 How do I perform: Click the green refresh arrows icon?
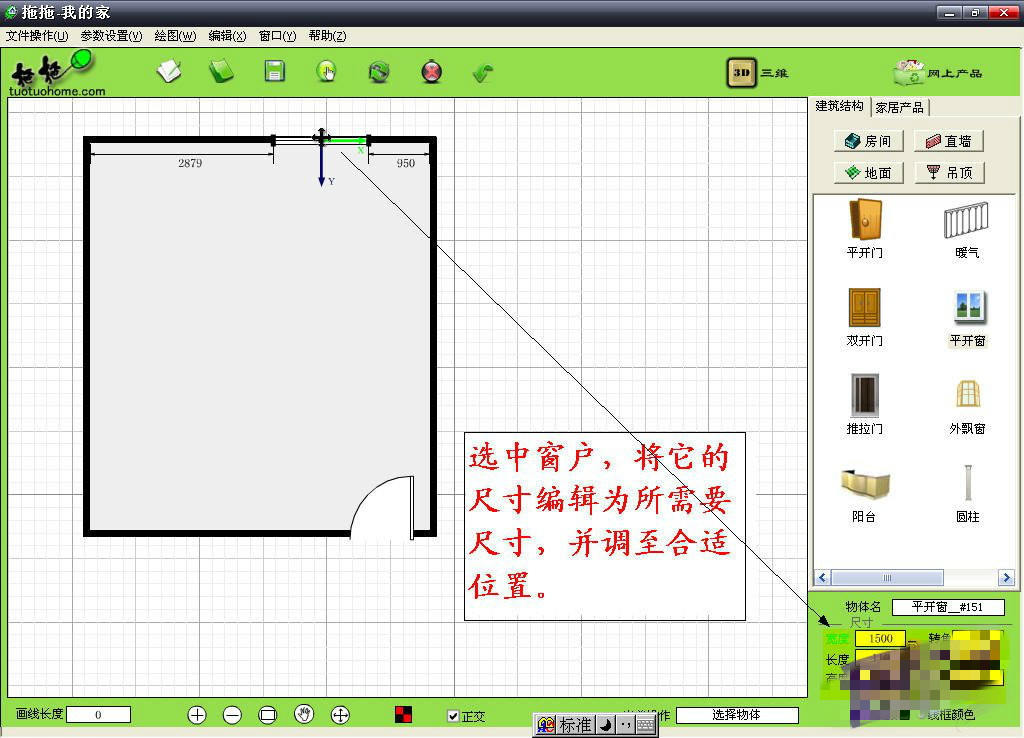click(379, 71)
